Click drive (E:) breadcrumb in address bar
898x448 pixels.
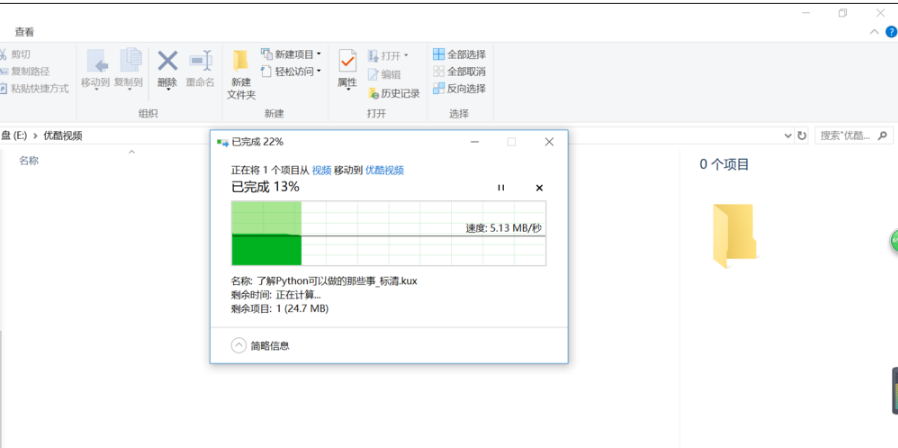click(14, 136)
